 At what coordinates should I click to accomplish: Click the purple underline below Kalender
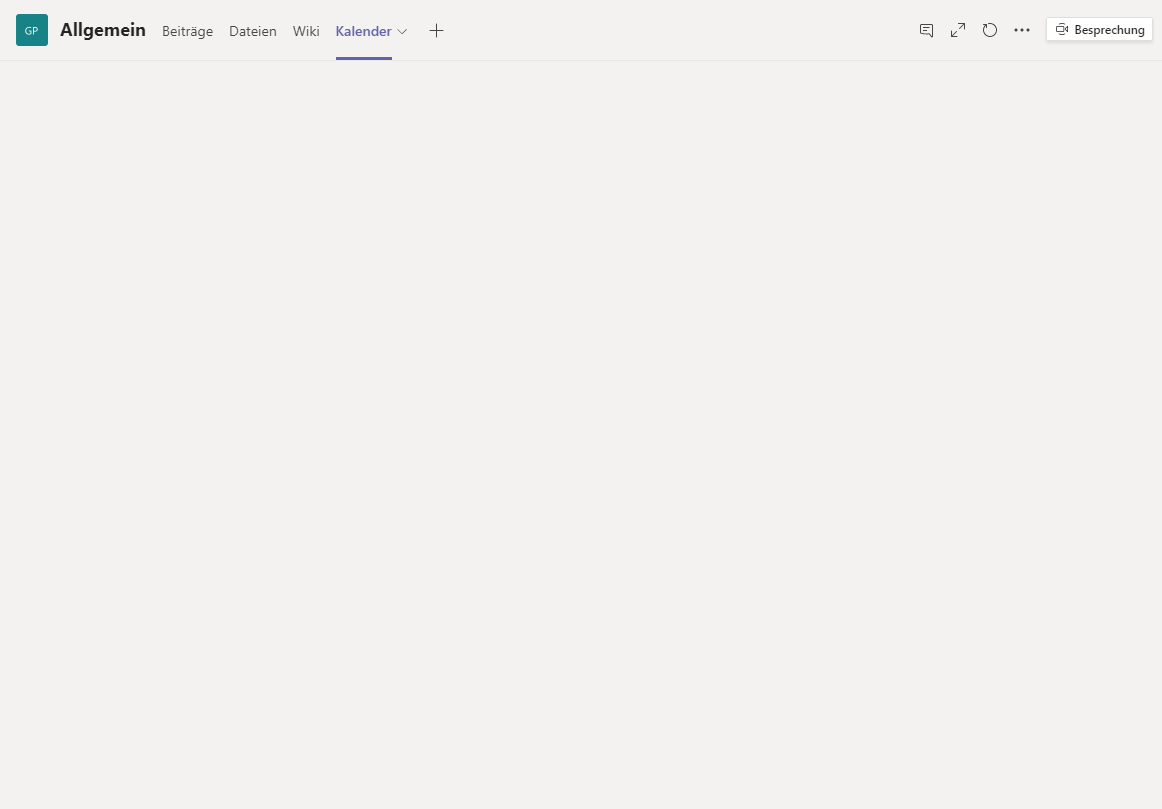click(364, 58)
